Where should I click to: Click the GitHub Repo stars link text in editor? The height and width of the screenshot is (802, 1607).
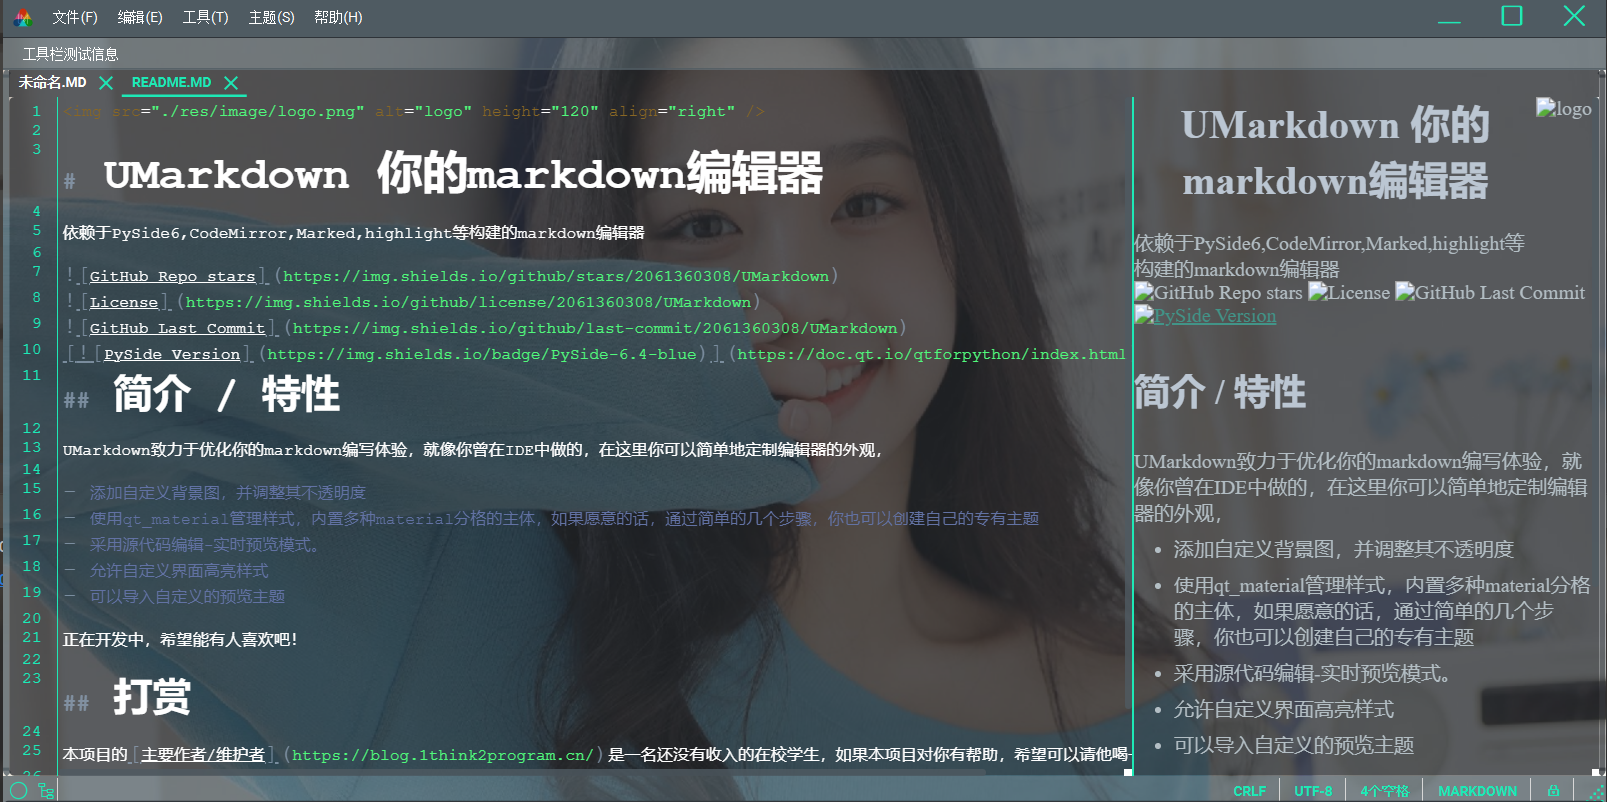(x=172, y=276)
